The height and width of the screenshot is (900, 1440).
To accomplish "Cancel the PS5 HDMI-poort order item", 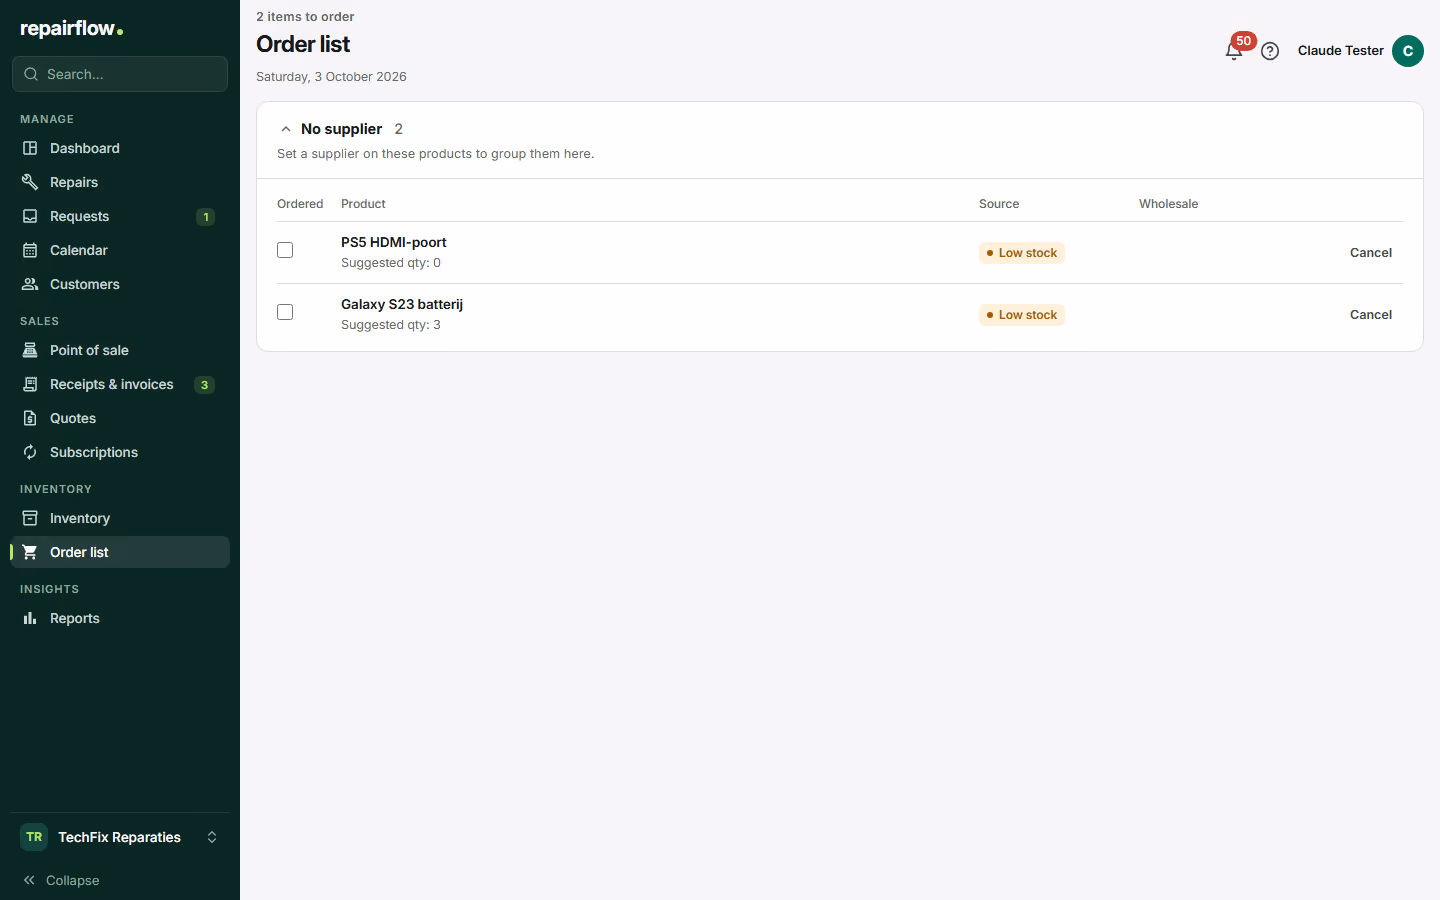I will tap(1371, 253).
